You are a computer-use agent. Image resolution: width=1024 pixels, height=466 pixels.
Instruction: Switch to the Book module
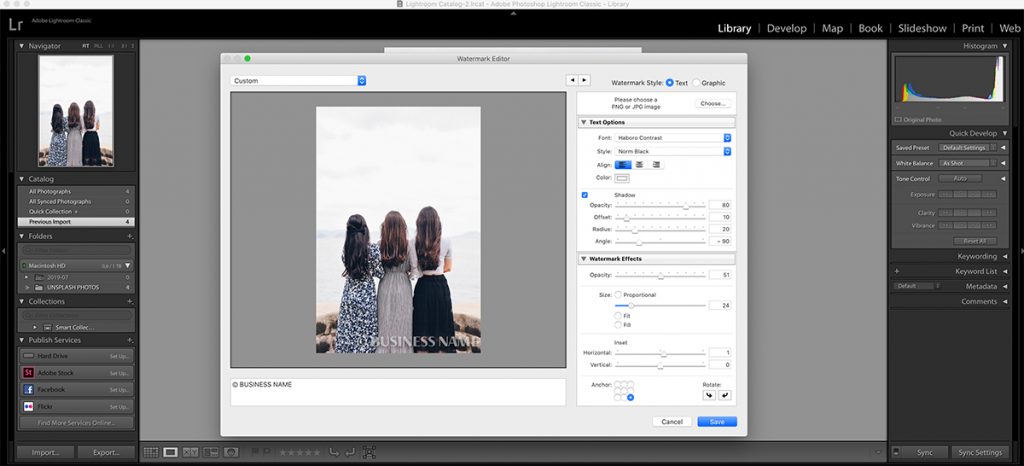(x=871, y=28)
